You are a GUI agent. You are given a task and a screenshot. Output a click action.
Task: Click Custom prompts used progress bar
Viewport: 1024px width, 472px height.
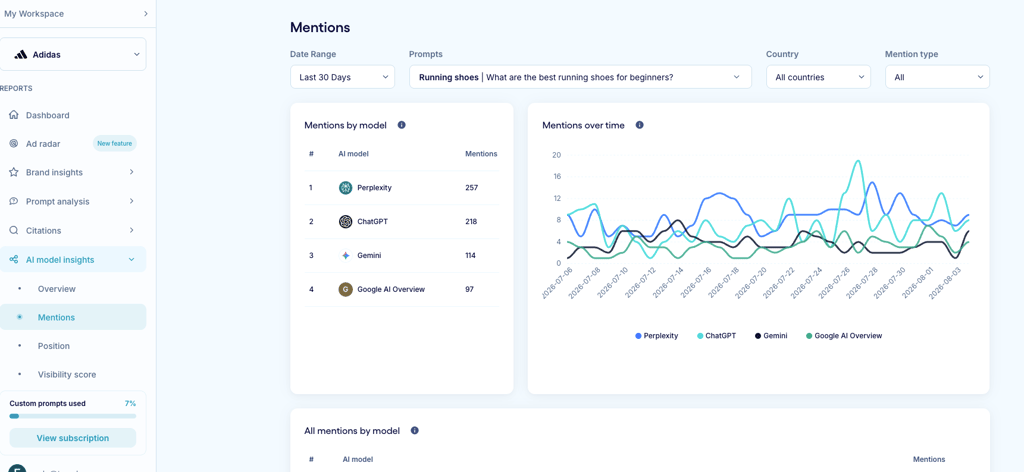pos(72,416)
